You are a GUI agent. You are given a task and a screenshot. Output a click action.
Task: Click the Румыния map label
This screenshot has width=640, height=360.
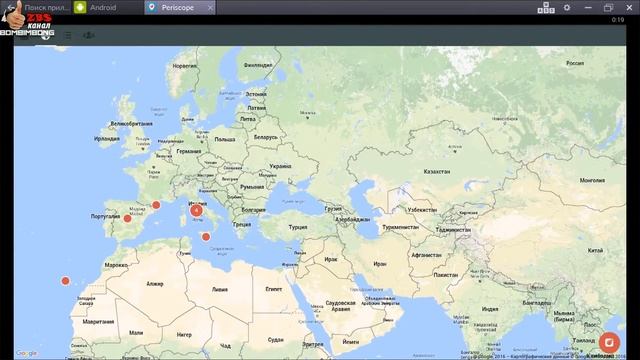(x=252, y=187)
